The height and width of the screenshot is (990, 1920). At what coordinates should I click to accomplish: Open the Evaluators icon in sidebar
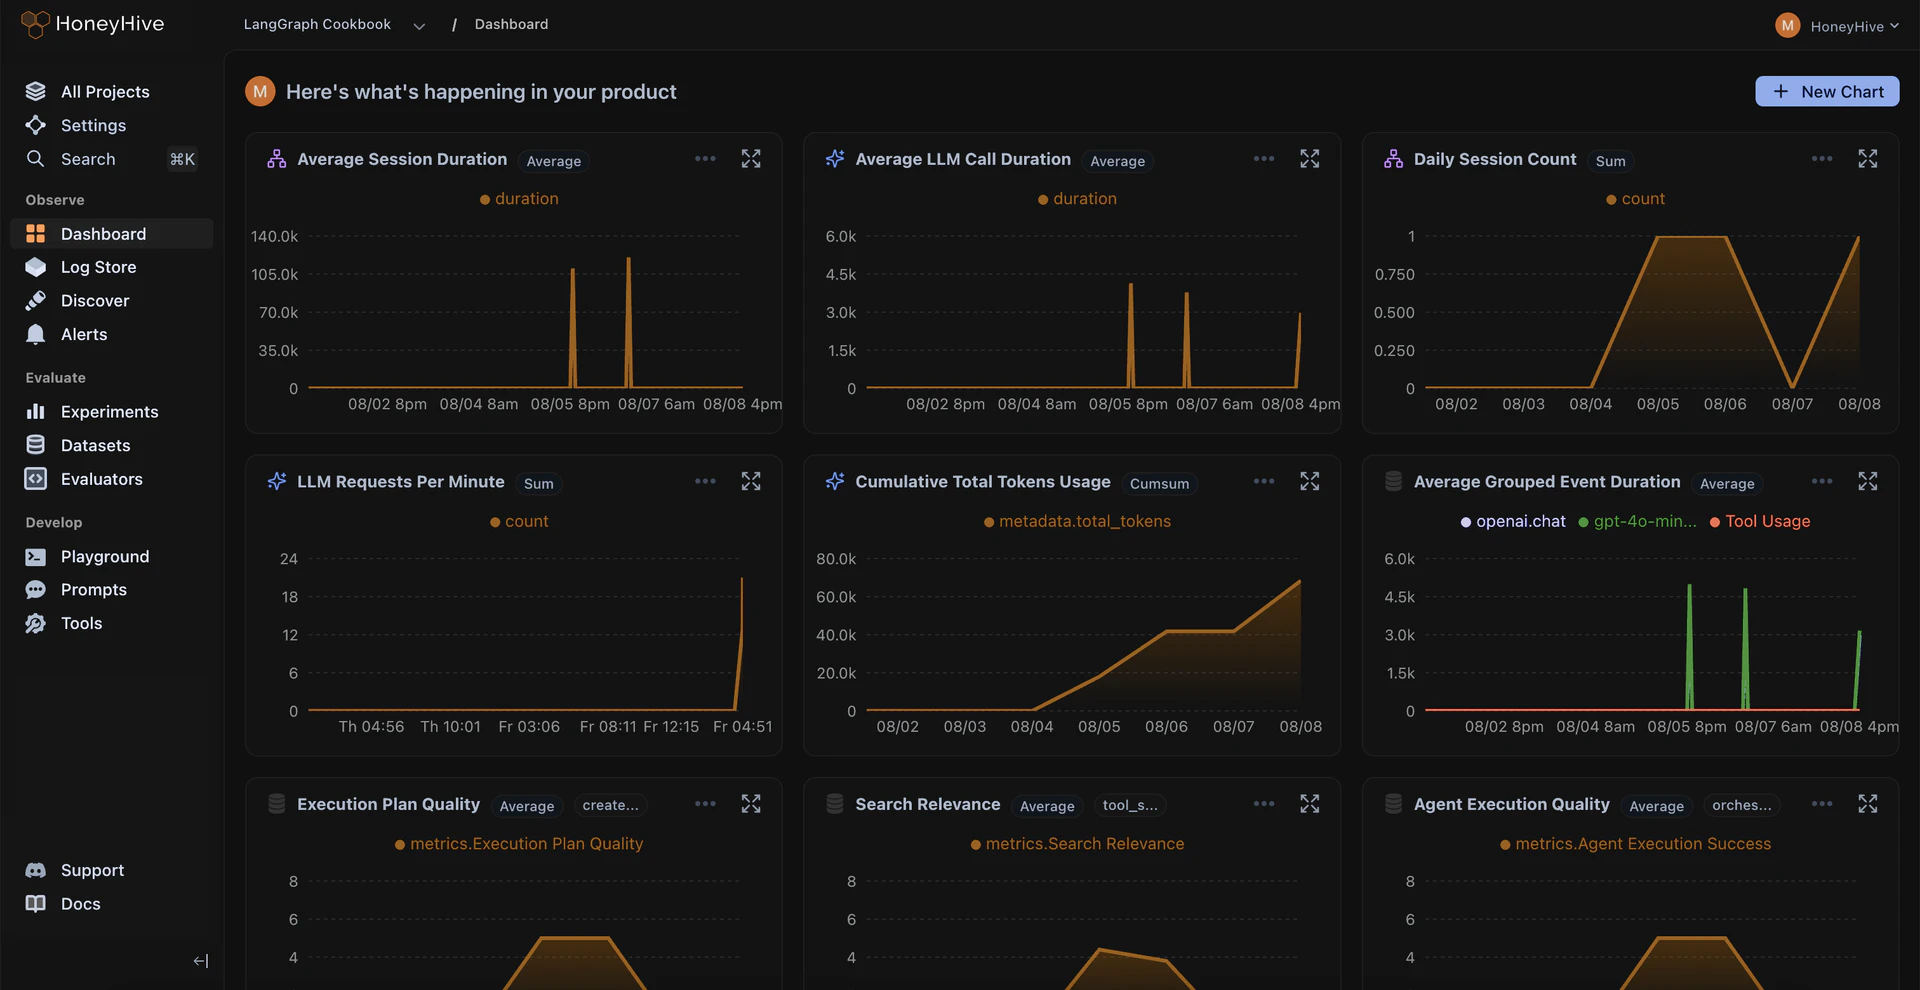tap(35, 478)
